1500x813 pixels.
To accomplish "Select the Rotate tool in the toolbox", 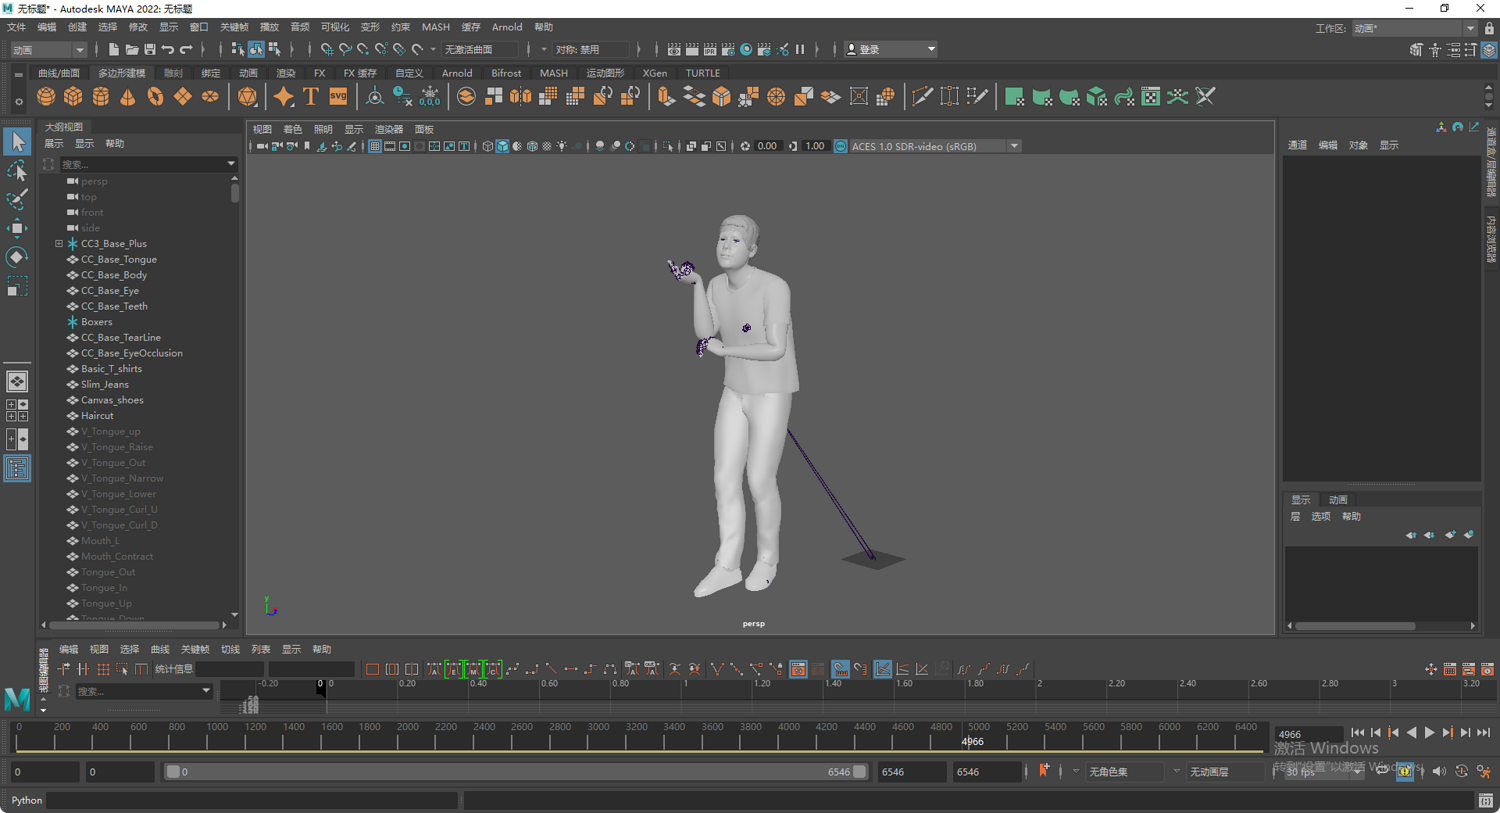I will click(x=17, y=257).
